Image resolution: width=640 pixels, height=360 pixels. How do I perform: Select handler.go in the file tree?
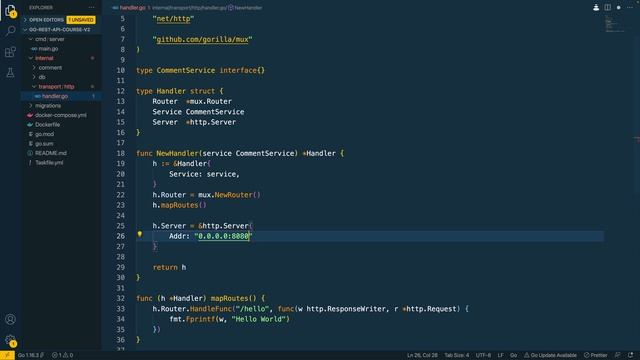(55, 96)
